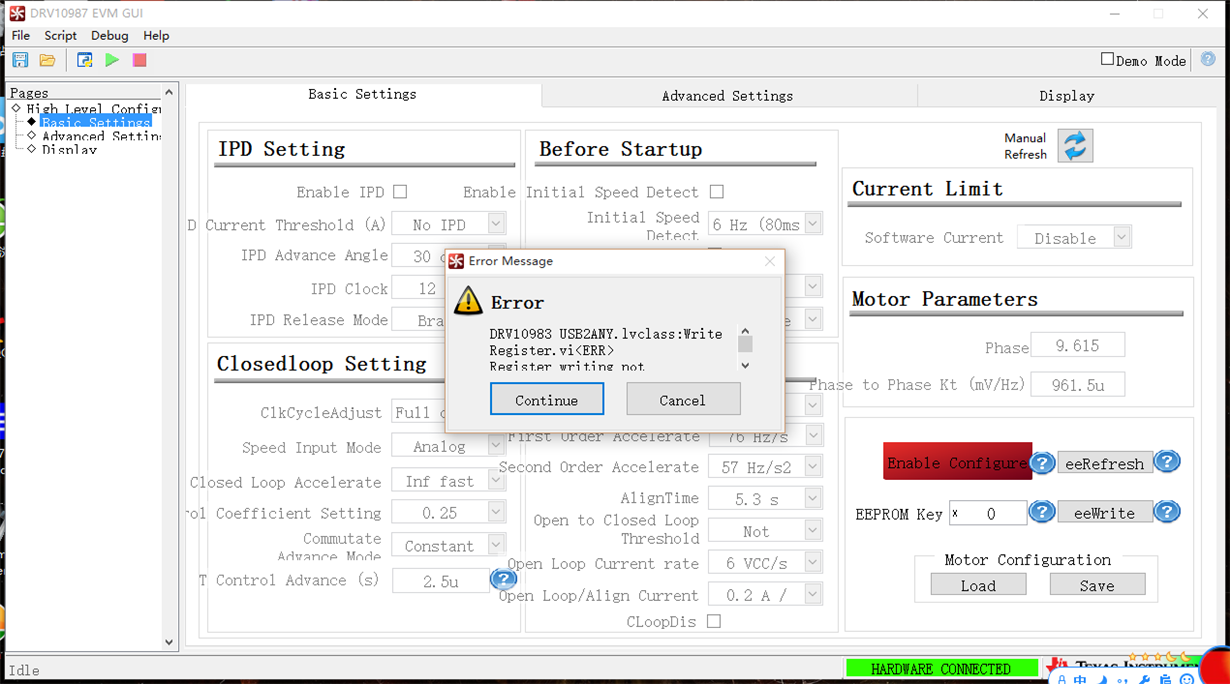Click the EEPROM Key input field

[x=988, y=513]
